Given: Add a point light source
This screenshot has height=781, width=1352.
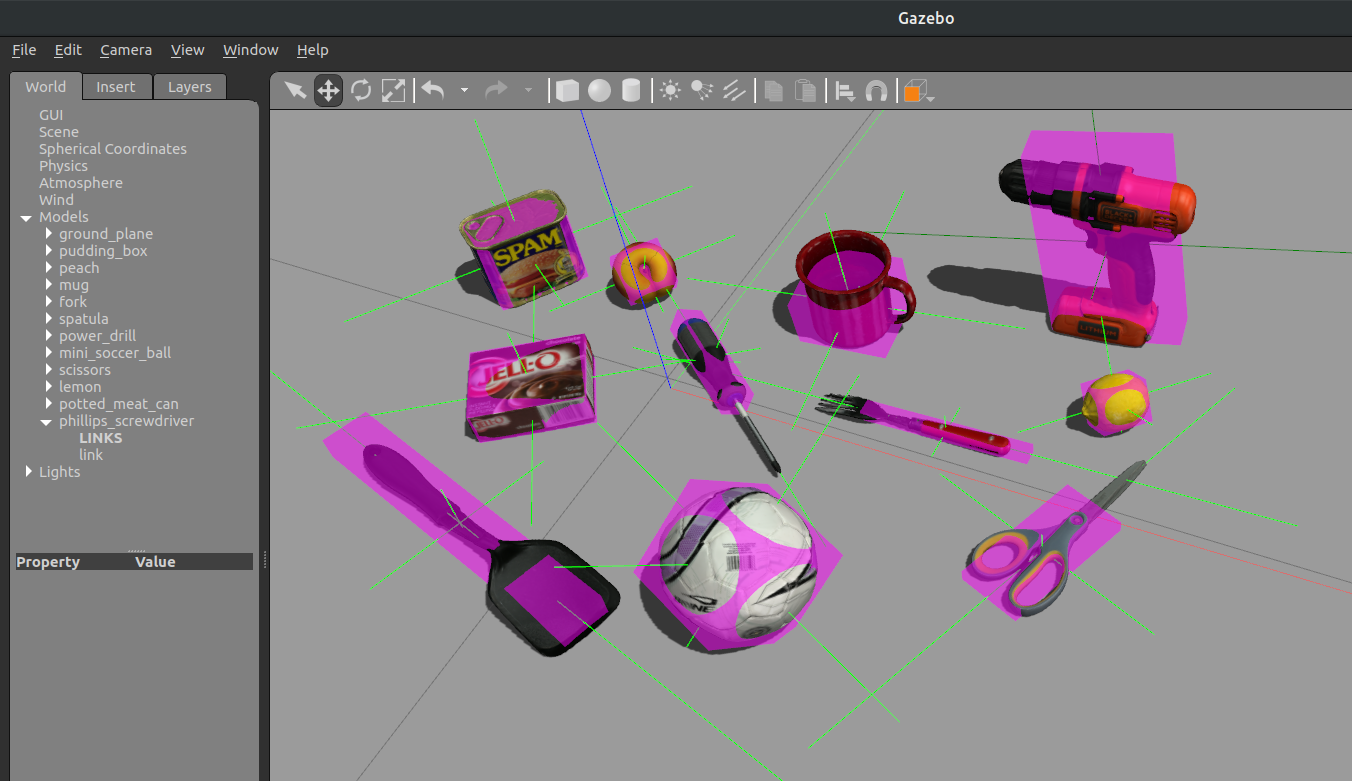Looking at the screenshot, I should 670,91.
